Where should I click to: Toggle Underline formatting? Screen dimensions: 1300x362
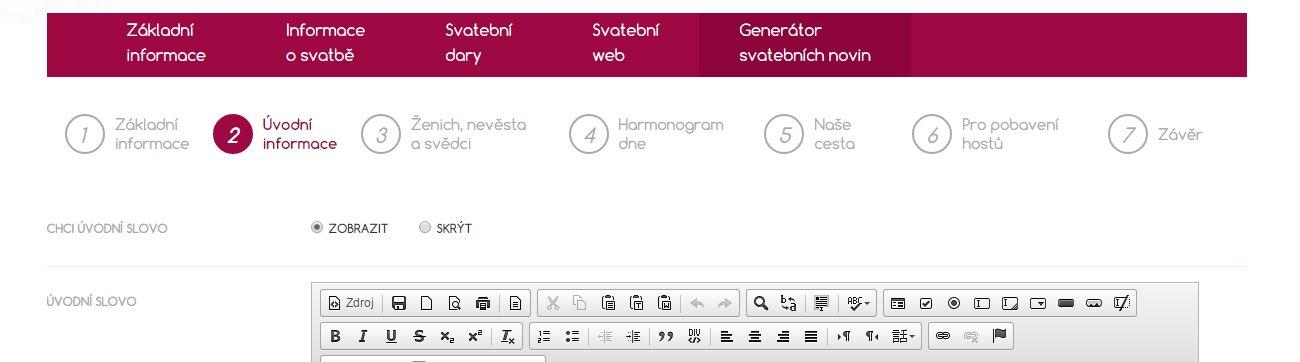pyautogui.click(x=391, y=336)
